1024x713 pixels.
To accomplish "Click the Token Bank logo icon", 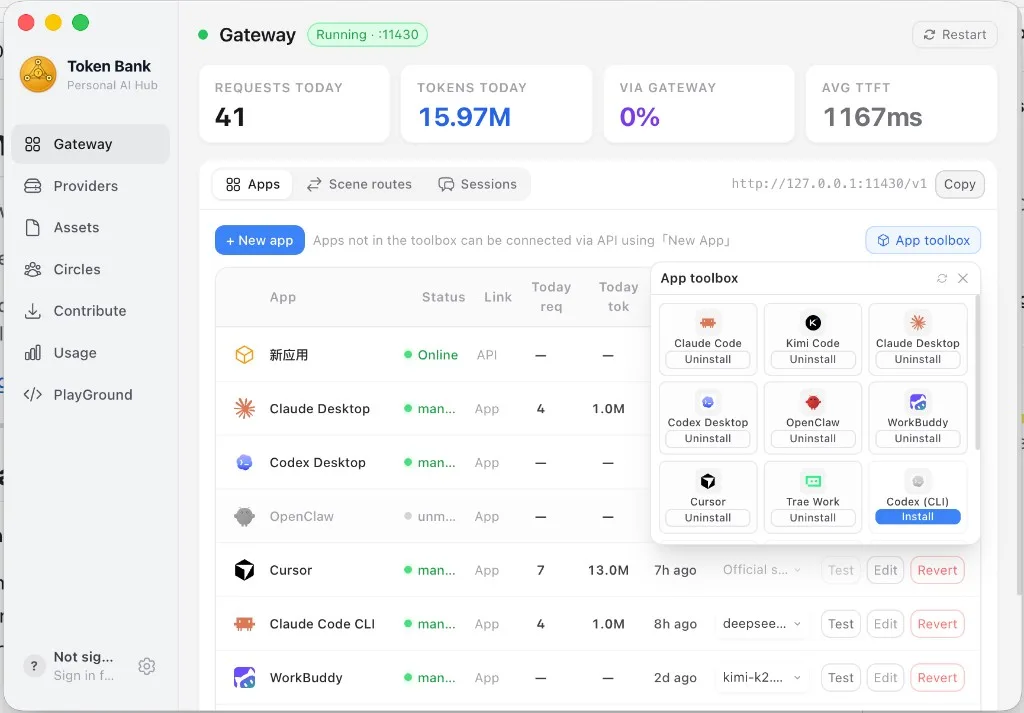I will tap(38, 74).
